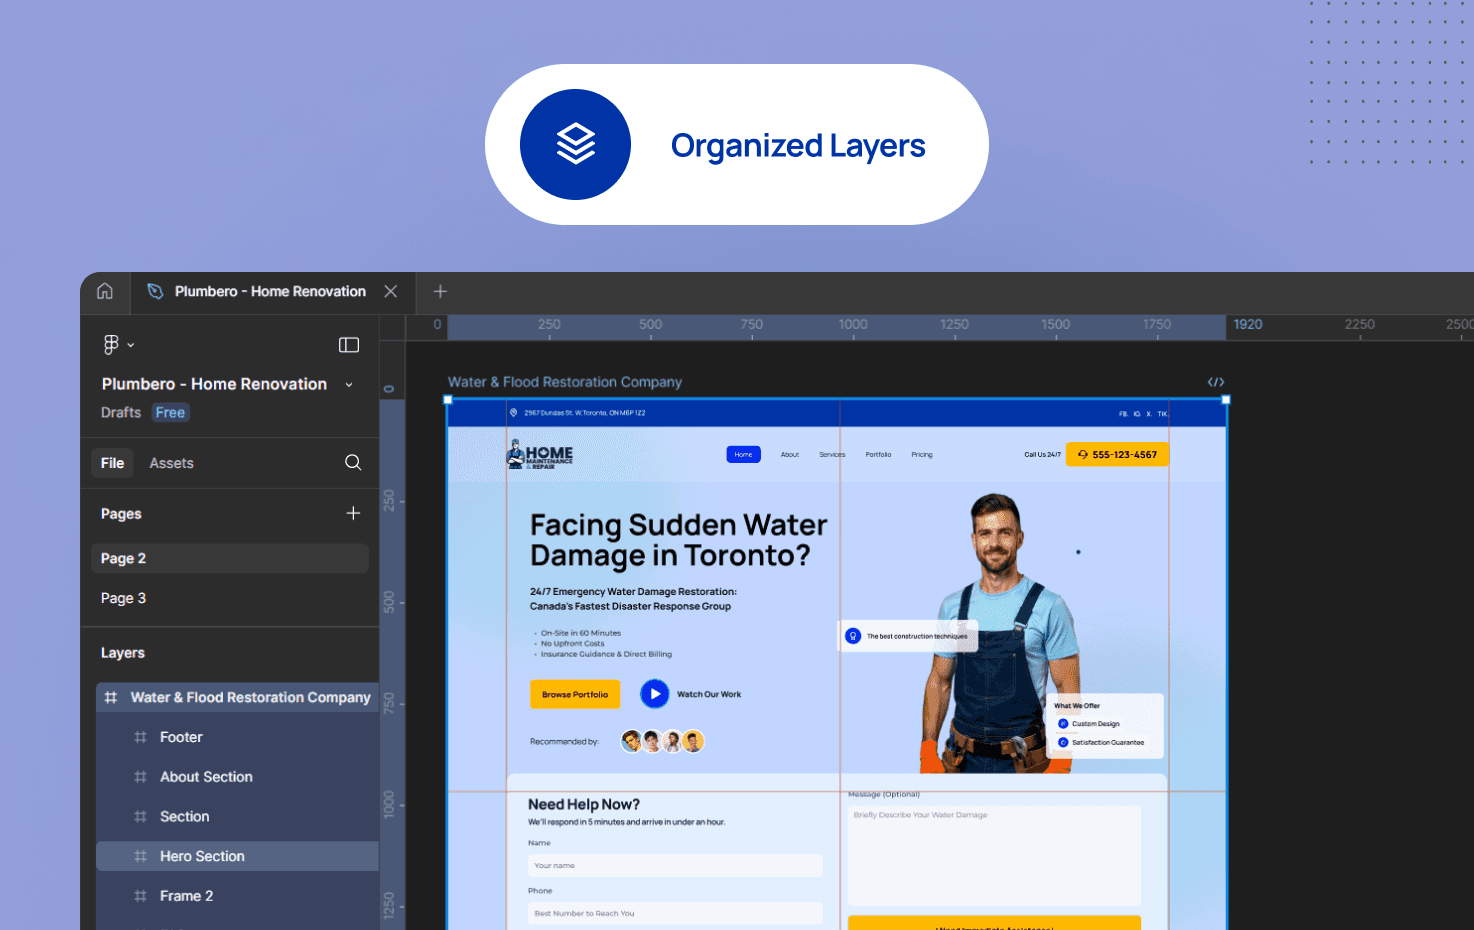Screen dimensions: 1474x930
Task: Click the frame icon beside Section layer
Action: pos(140,817)
